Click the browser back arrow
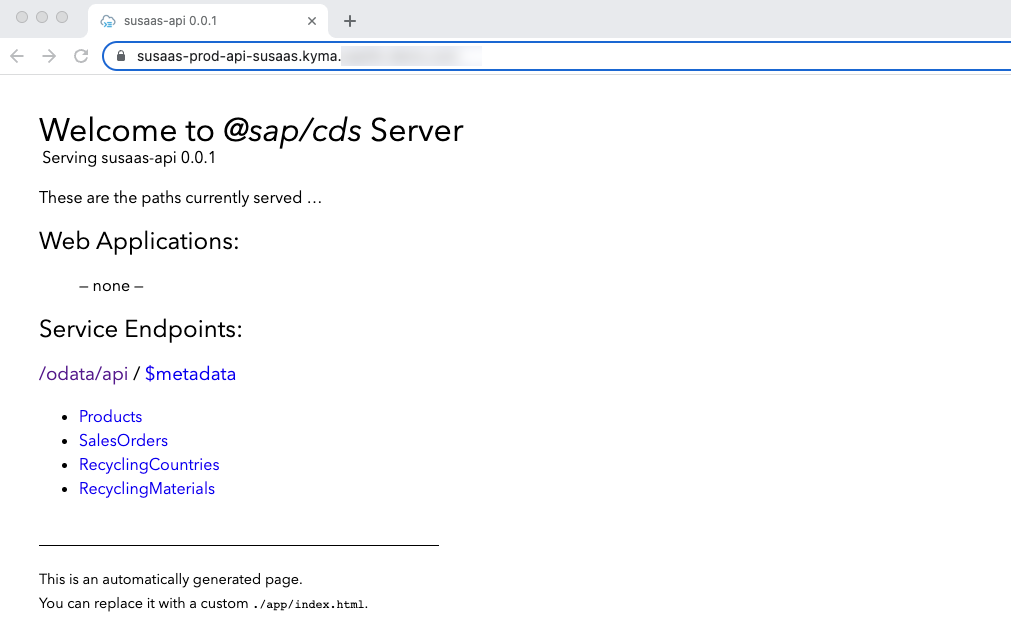Image resolution: width=1011 pixels, height=633 pixels. (x=17, y=56)
